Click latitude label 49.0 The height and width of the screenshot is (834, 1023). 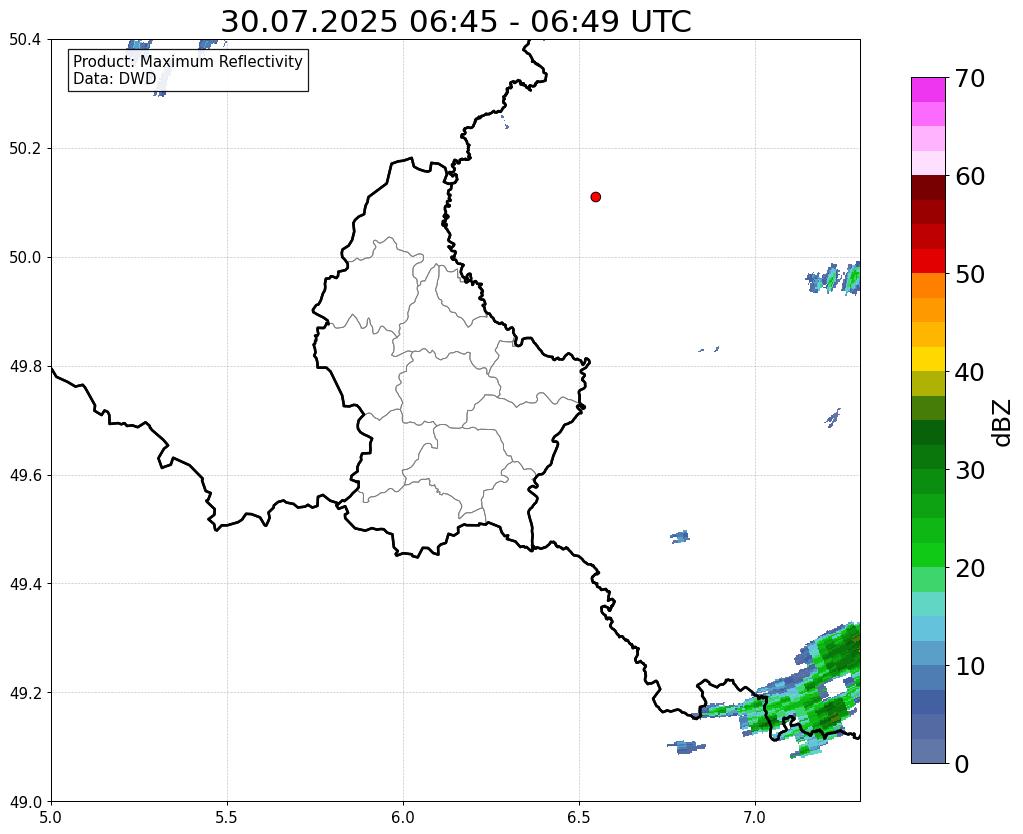coord(25,802)
